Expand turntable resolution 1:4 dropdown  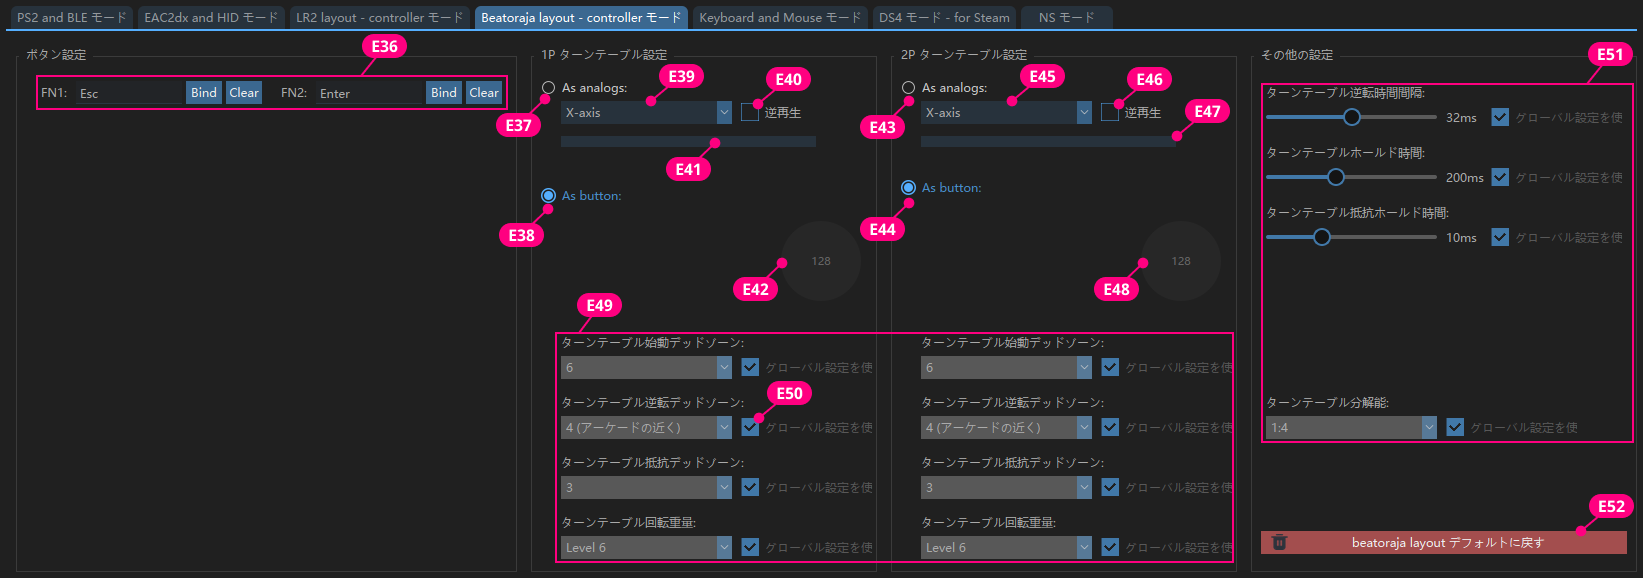click(x=1351, y=428)
